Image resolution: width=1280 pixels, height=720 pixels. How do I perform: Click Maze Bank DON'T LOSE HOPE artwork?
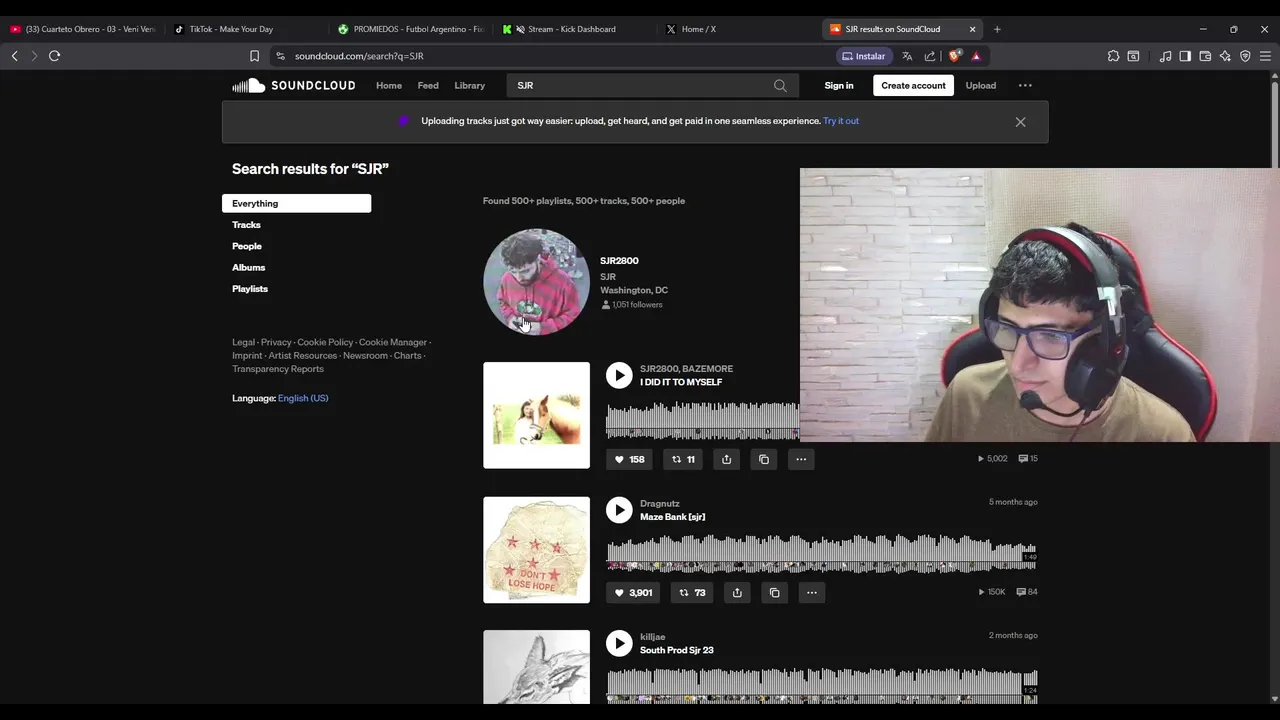coord(537,550)
